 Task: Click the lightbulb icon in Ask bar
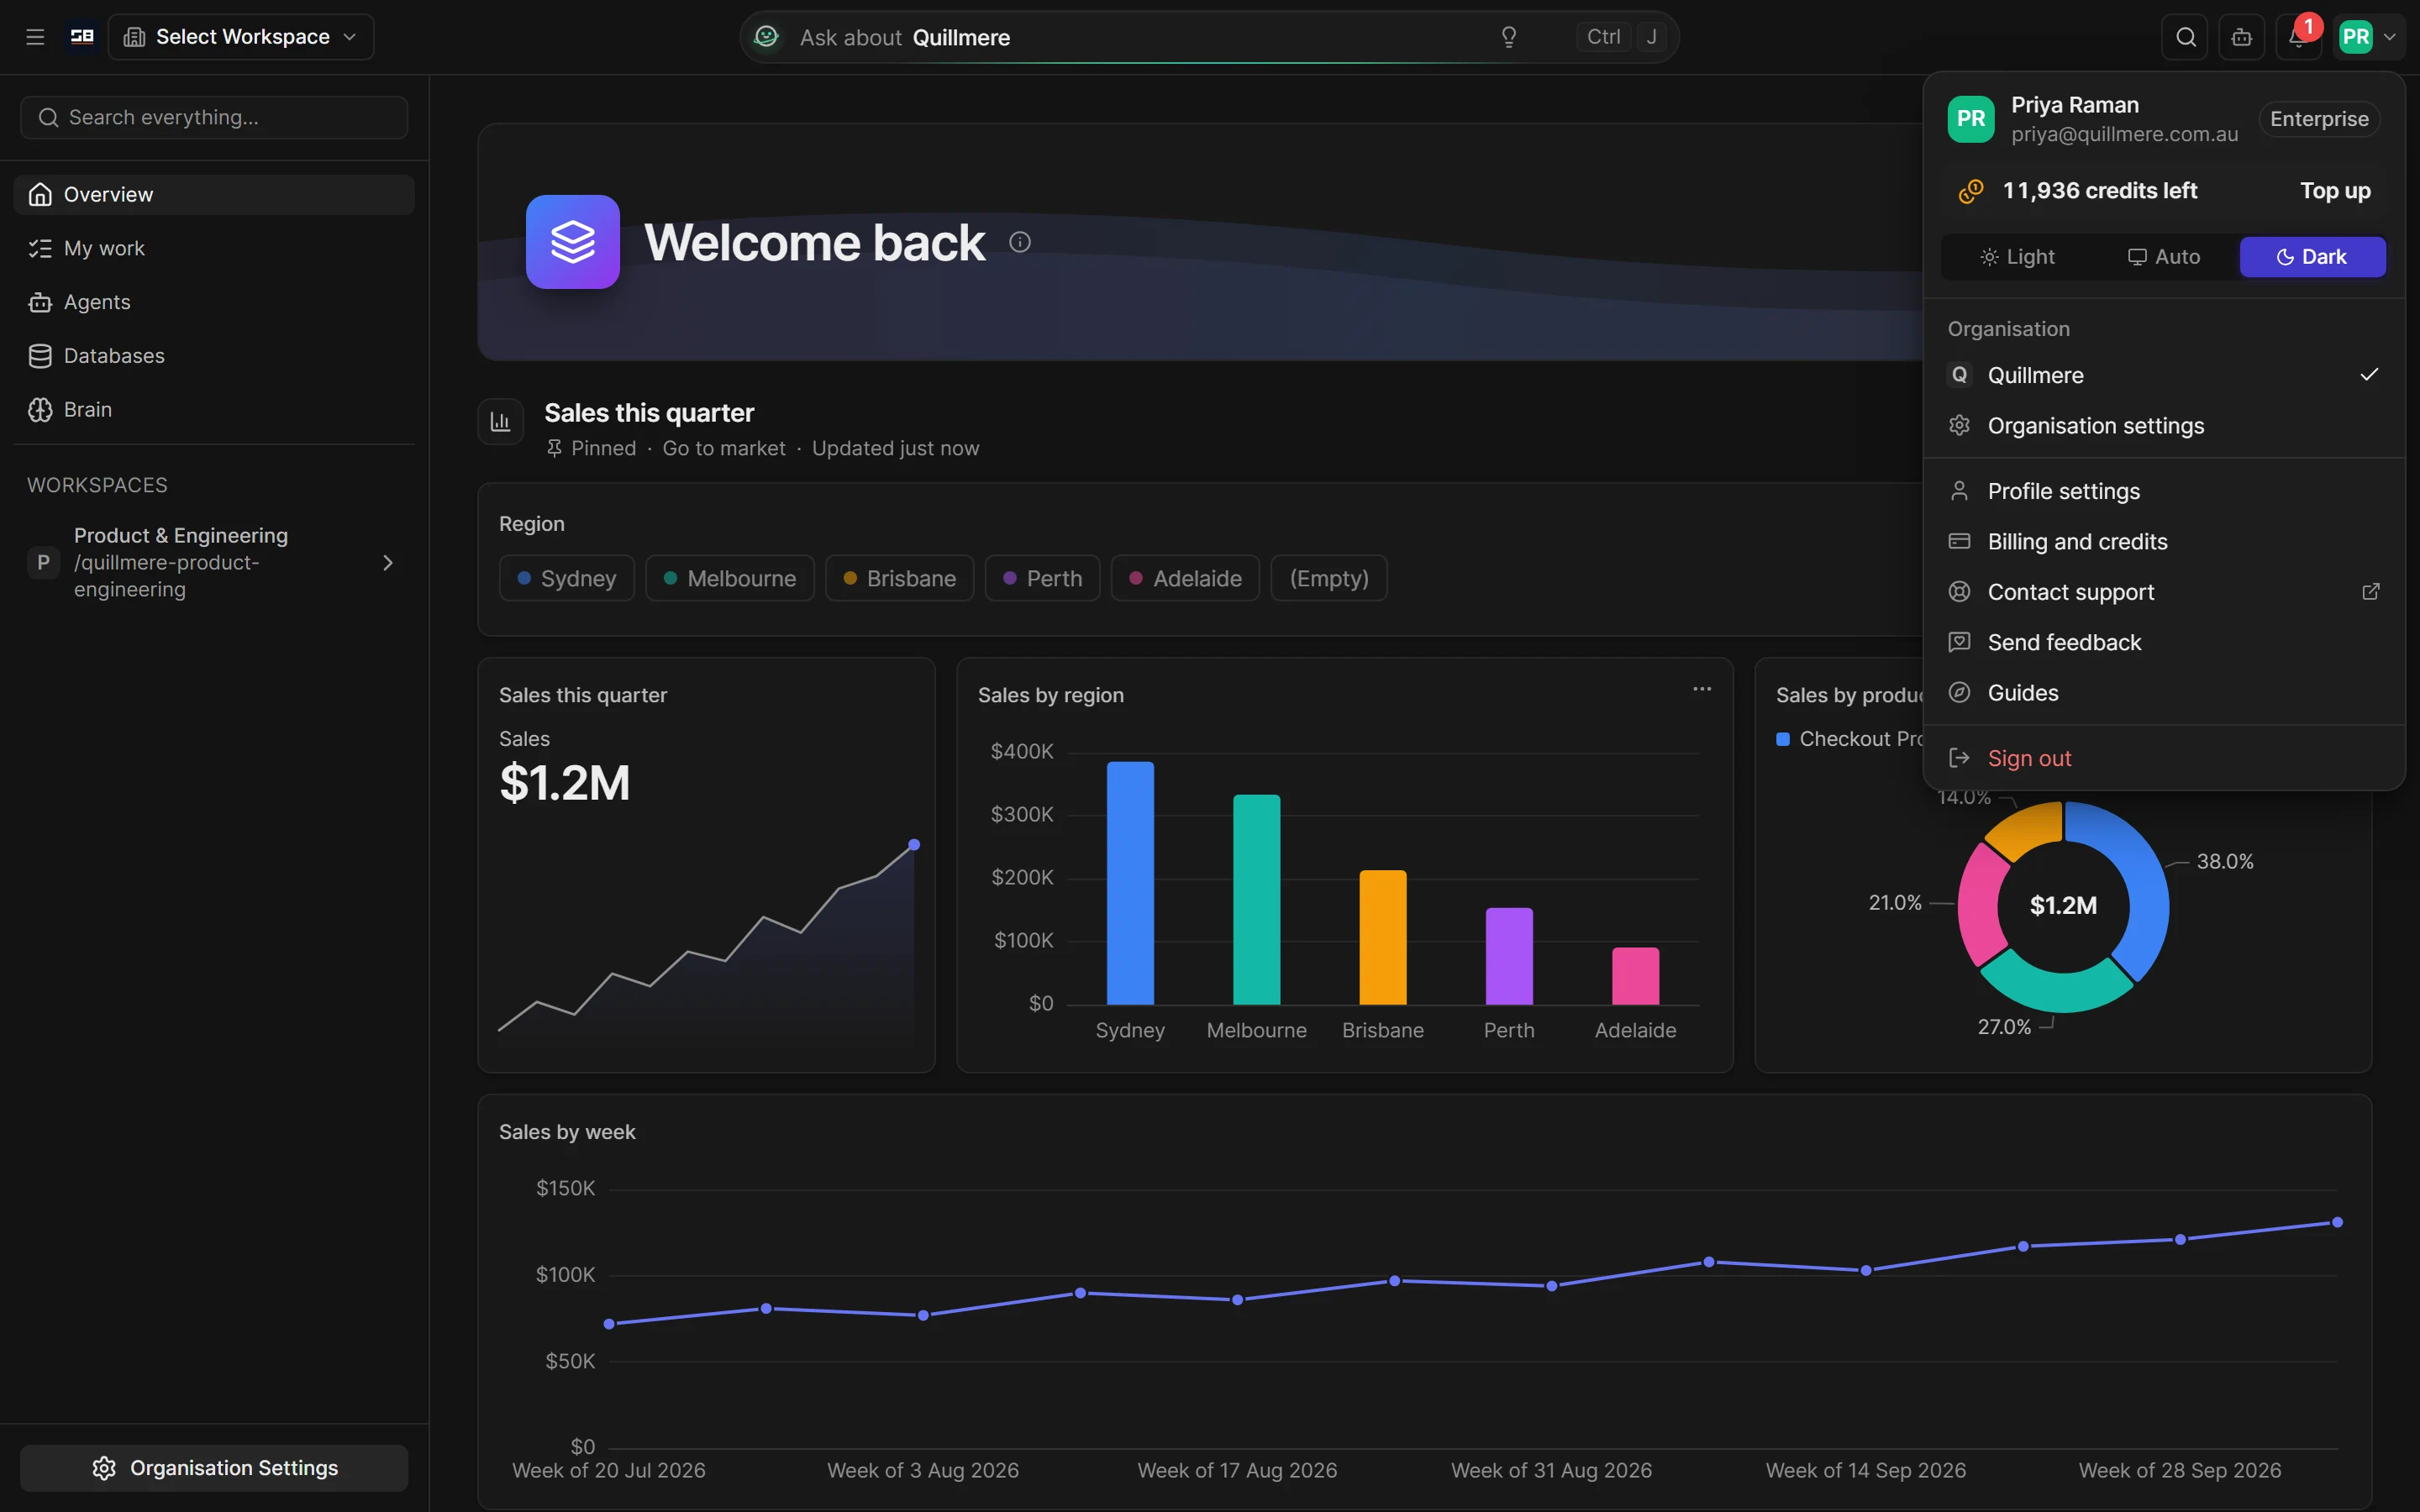tap(1509, 37)
